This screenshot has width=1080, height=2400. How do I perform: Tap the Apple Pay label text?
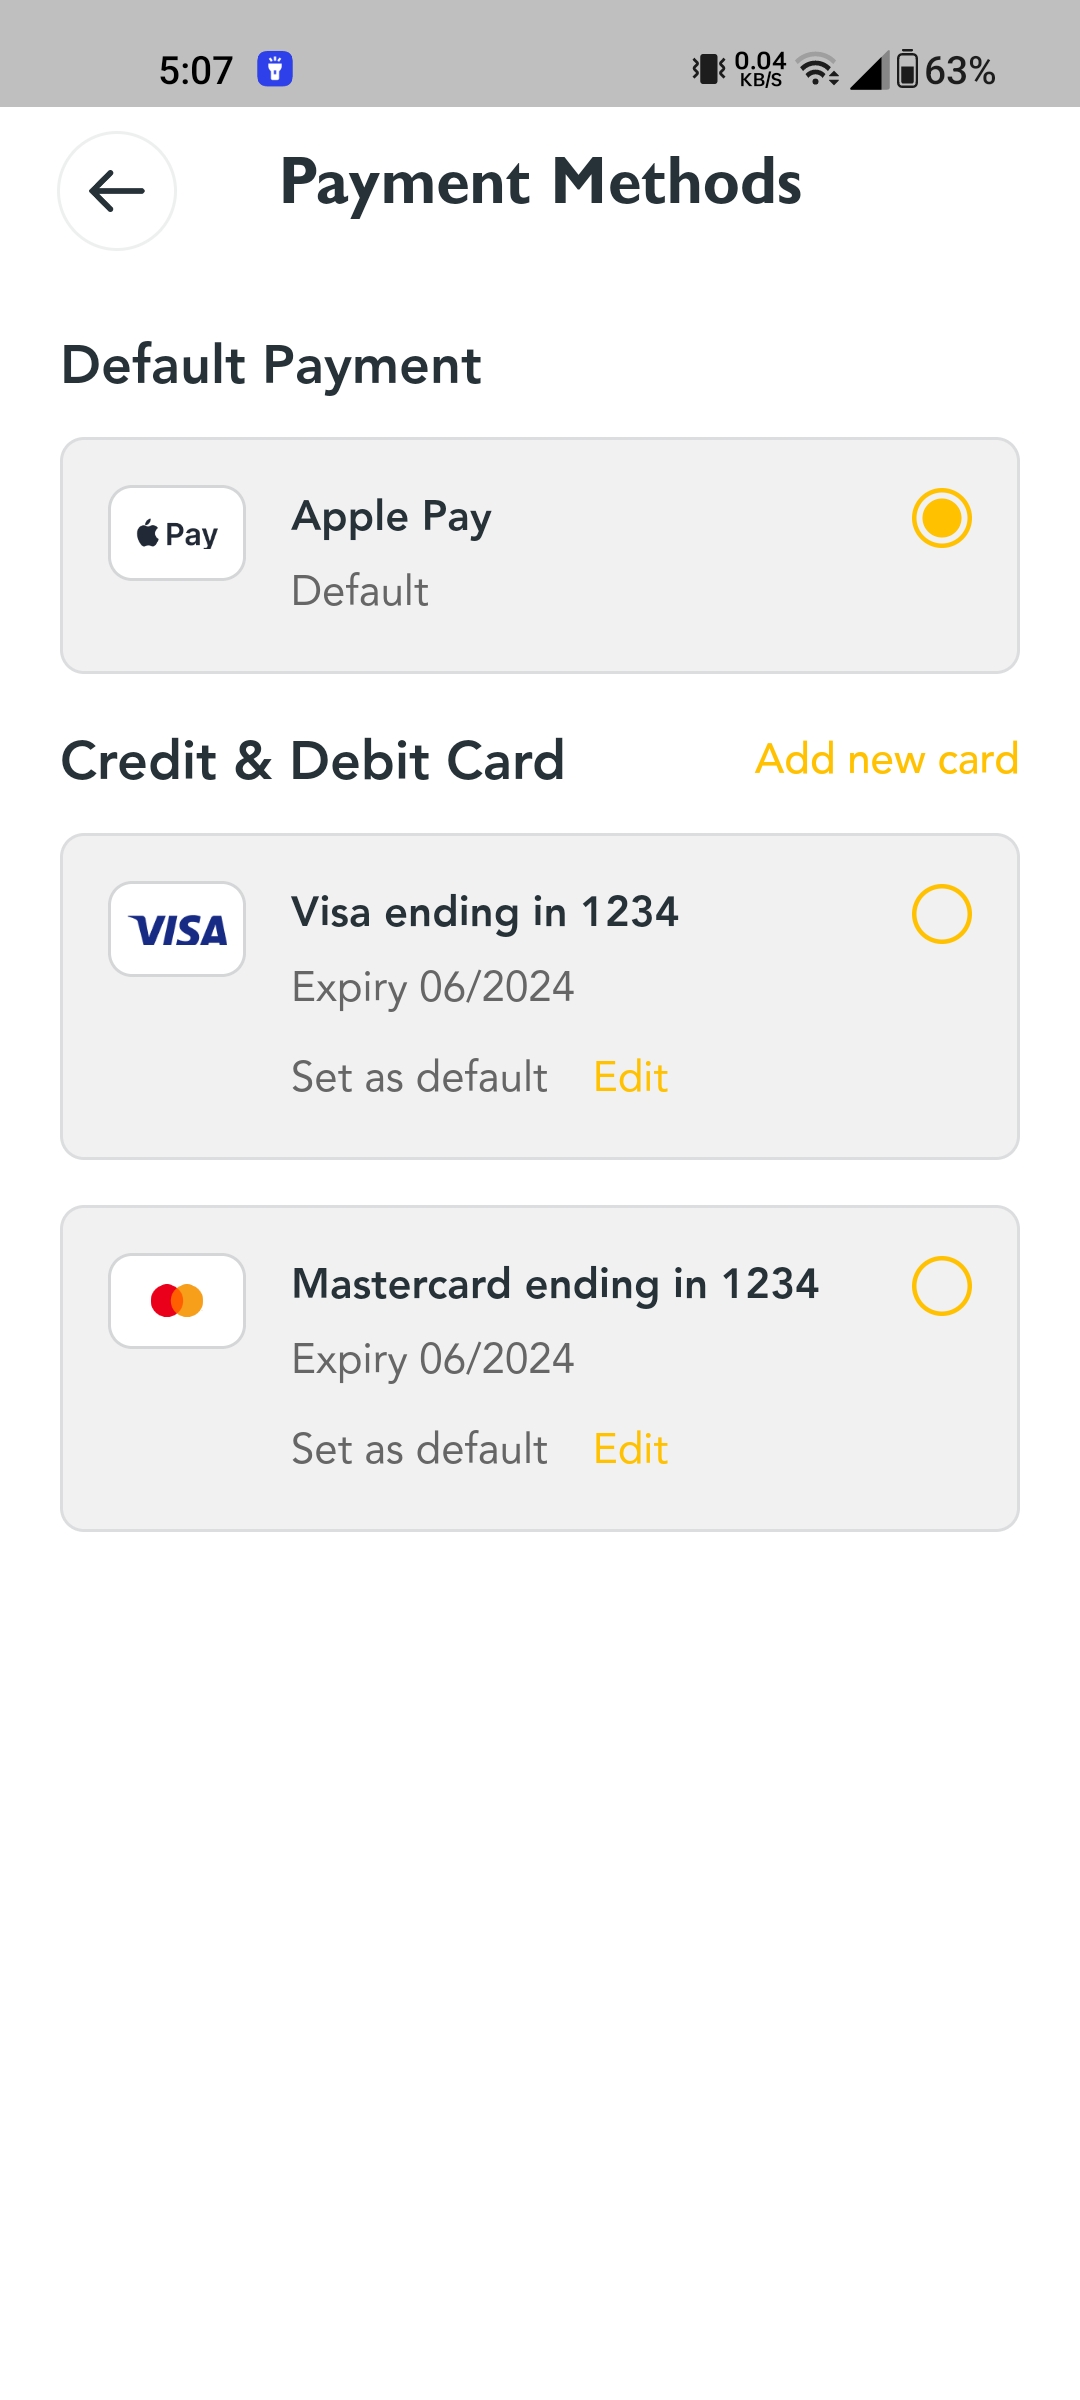pyautogui.click(x=392, y=517)
